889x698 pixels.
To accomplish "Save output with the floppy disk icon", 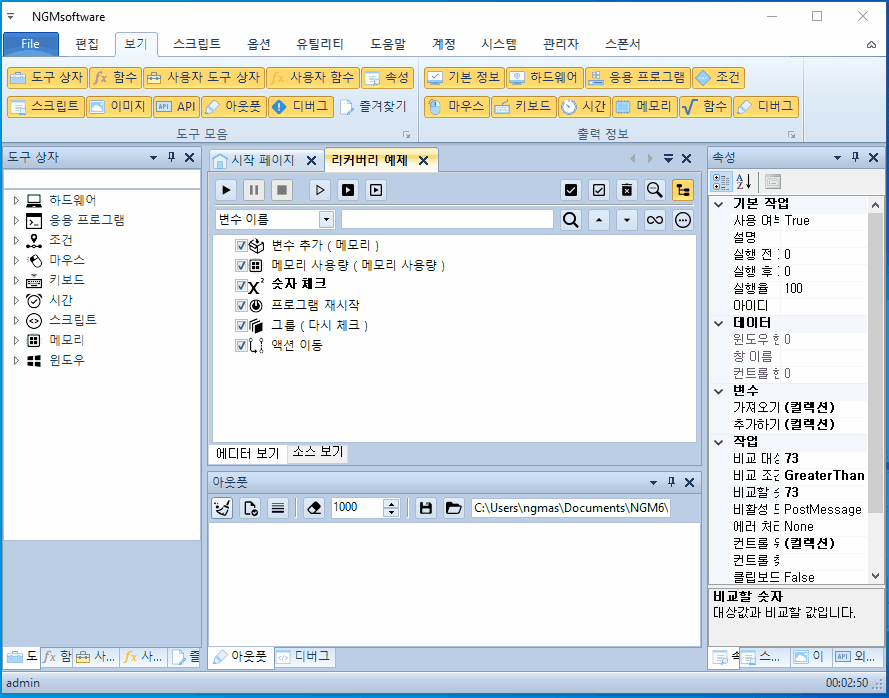I will click(x=426, y=508).
